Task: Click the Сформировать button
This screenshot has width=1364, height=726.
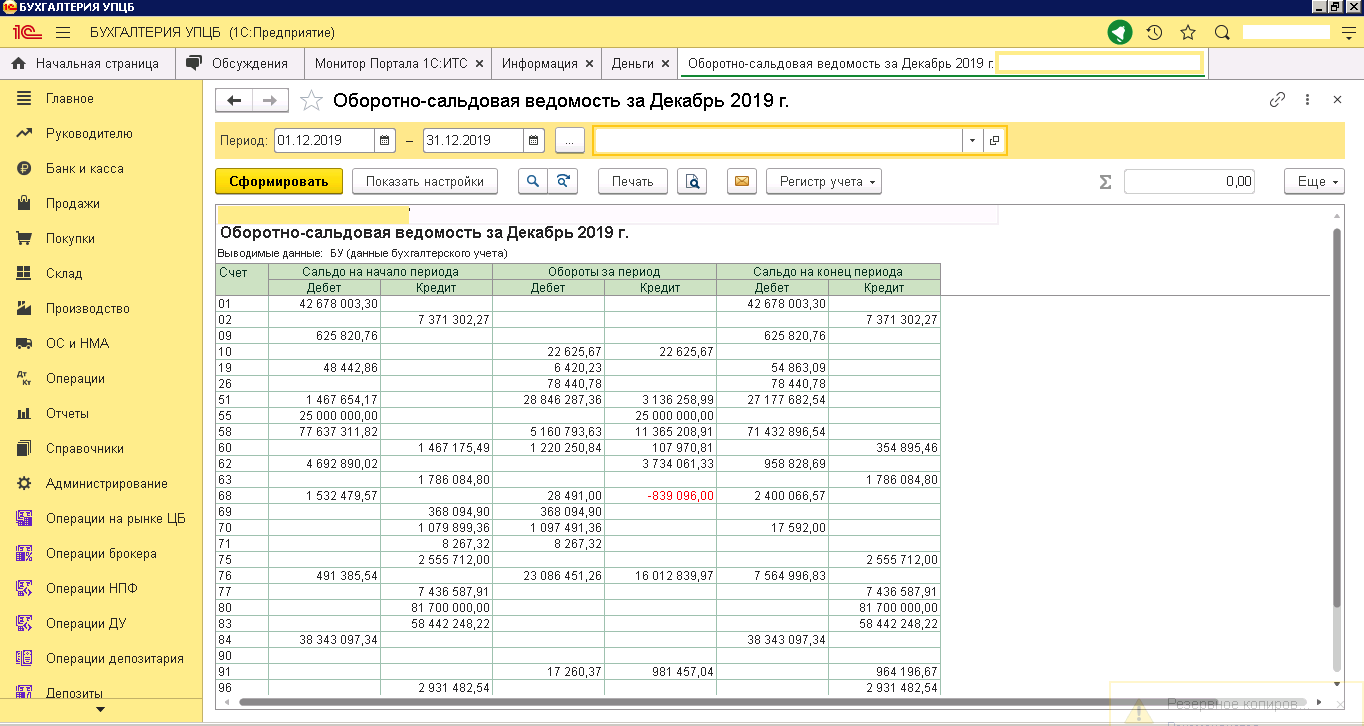Action: pos(279,181)
